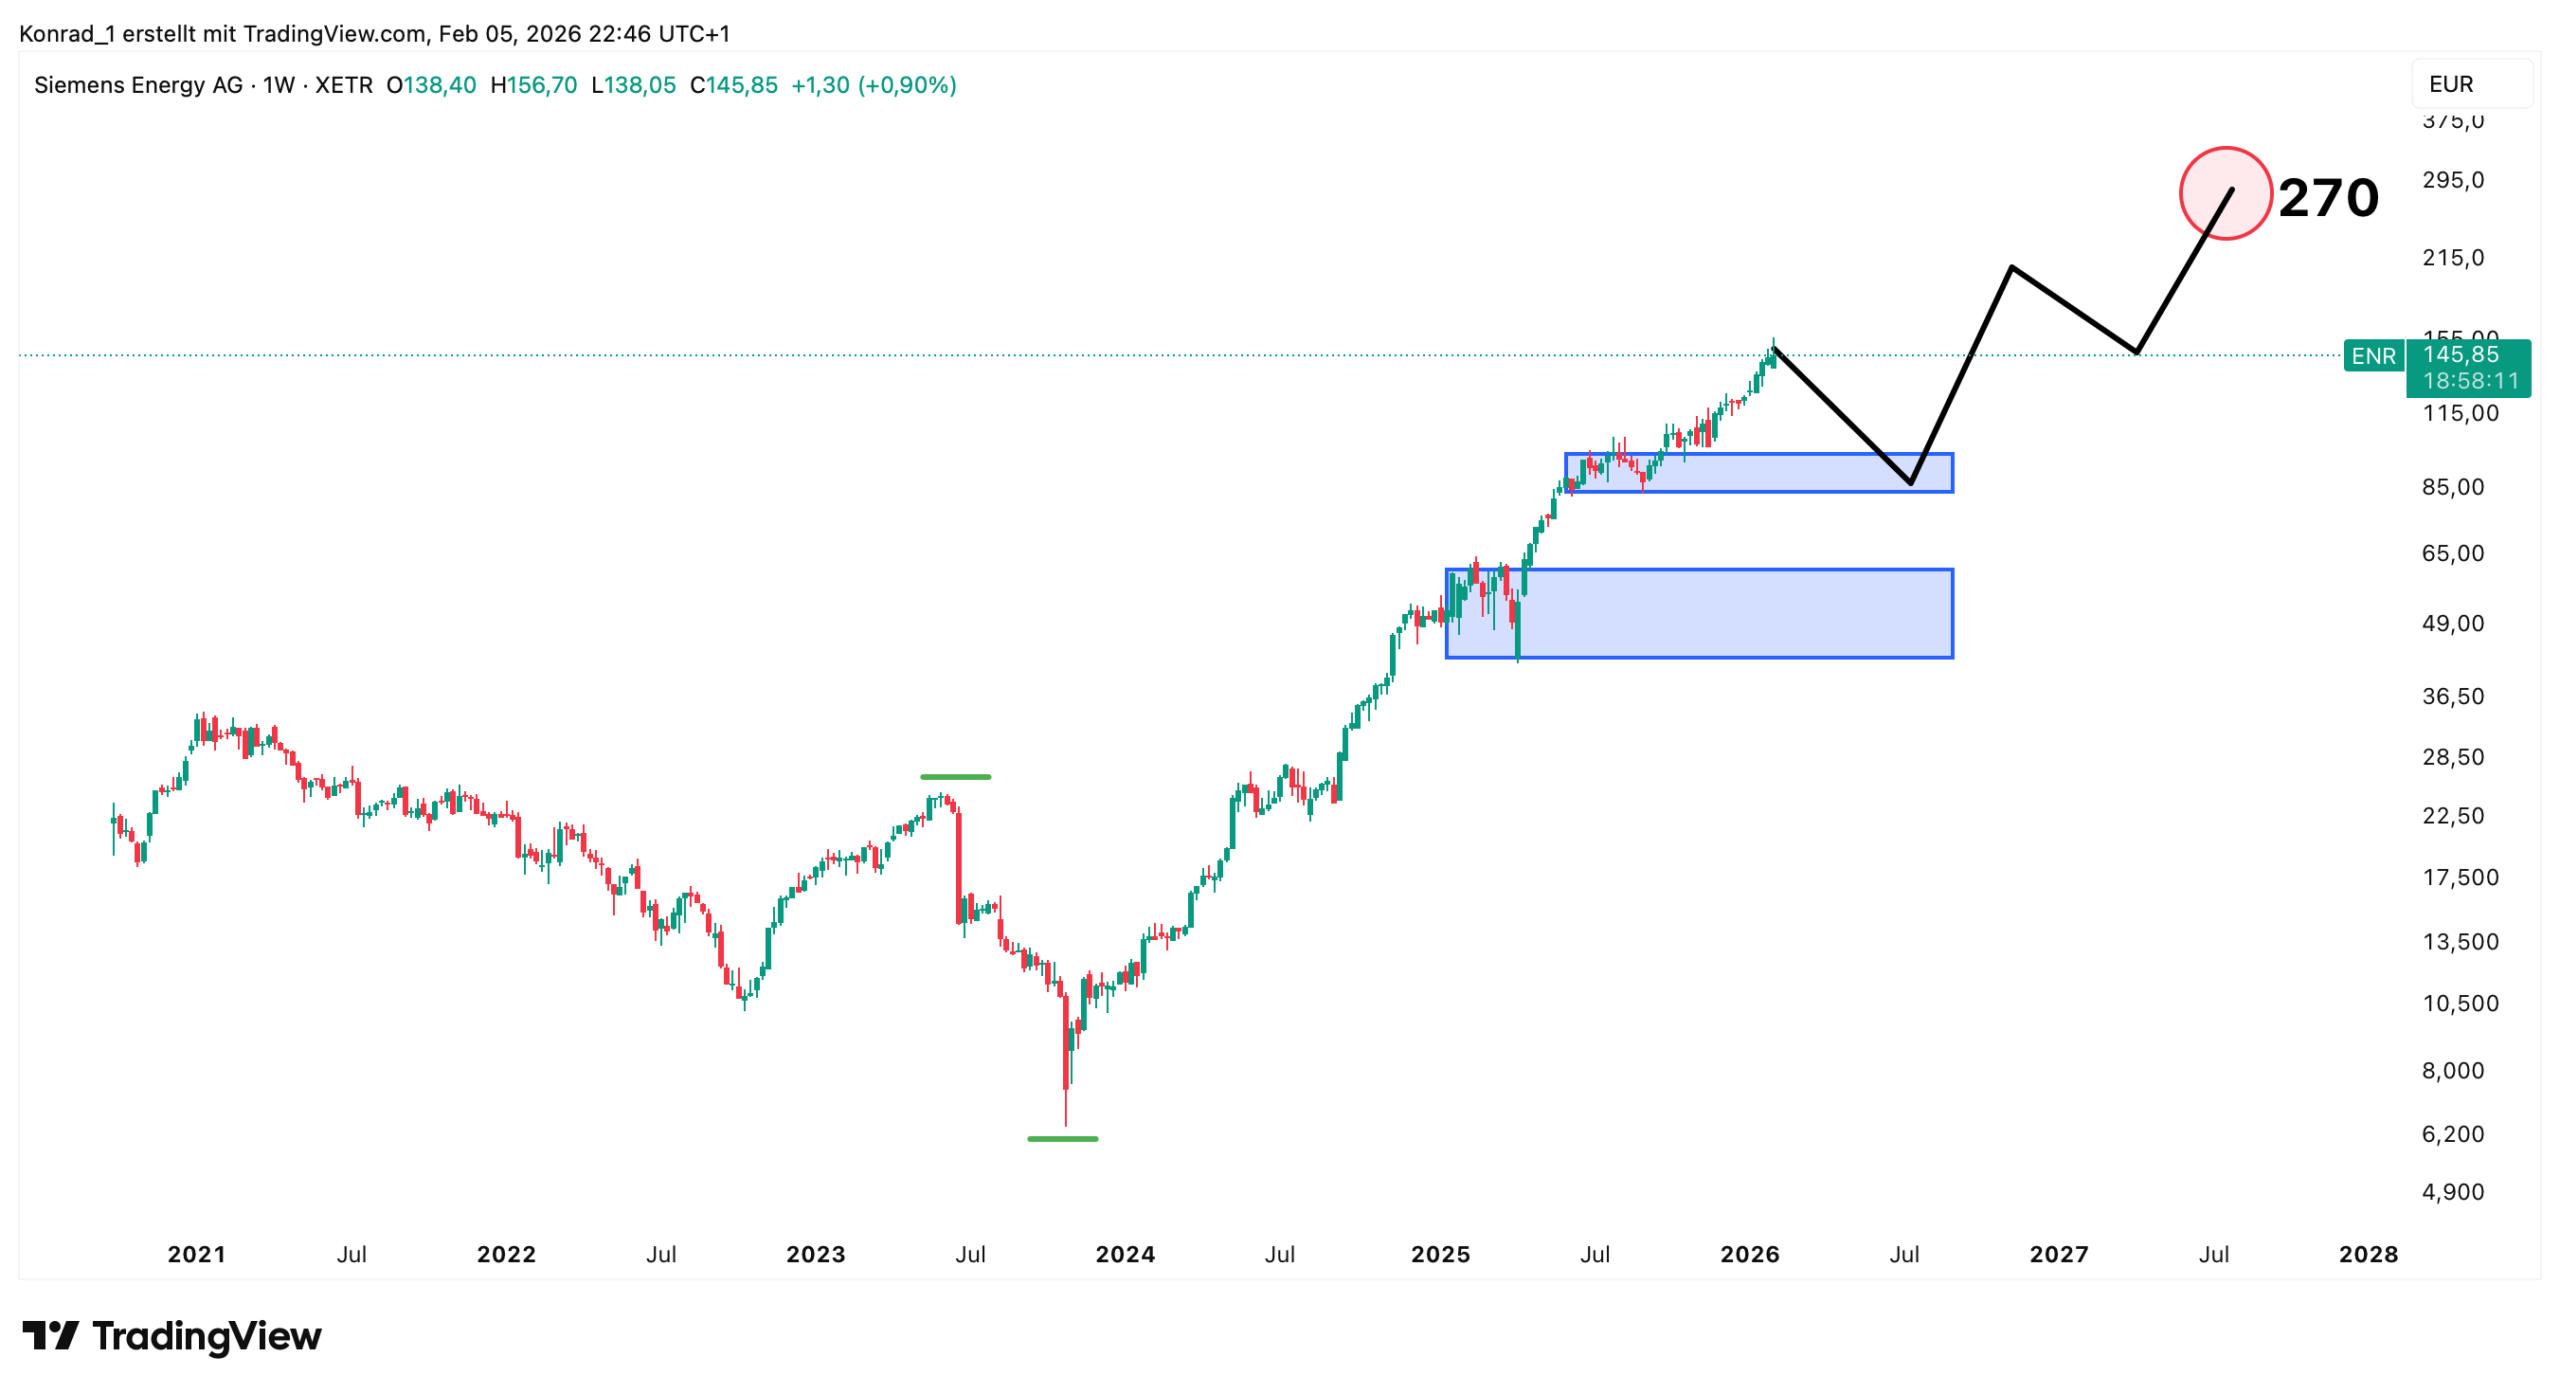Screen dimensions: 2560x1393
Task: Click the green line above the 2023 high
Action: (x=955, y=776)
